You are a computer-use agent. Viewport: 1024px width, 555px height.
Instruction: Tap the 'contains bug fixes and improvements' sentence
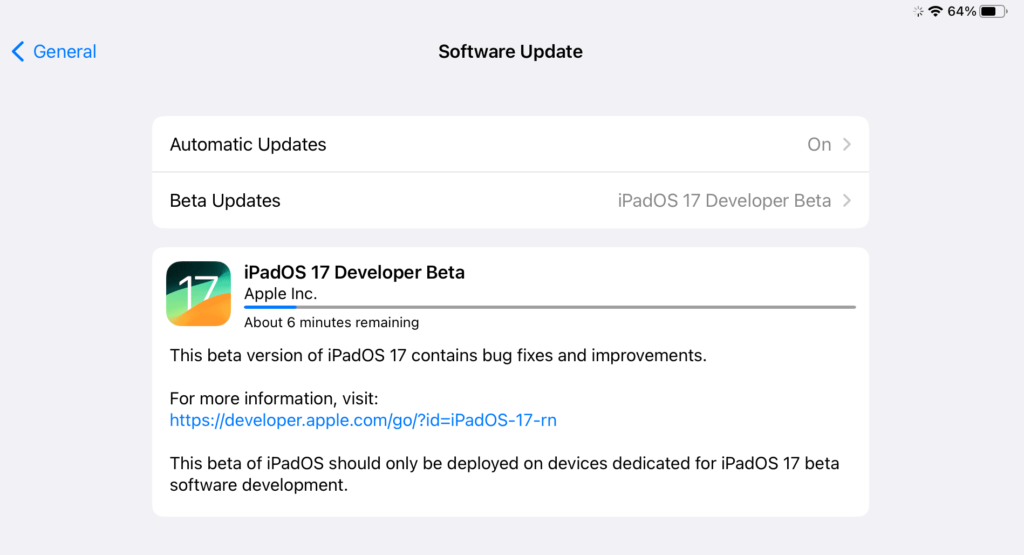click(438, 355)
